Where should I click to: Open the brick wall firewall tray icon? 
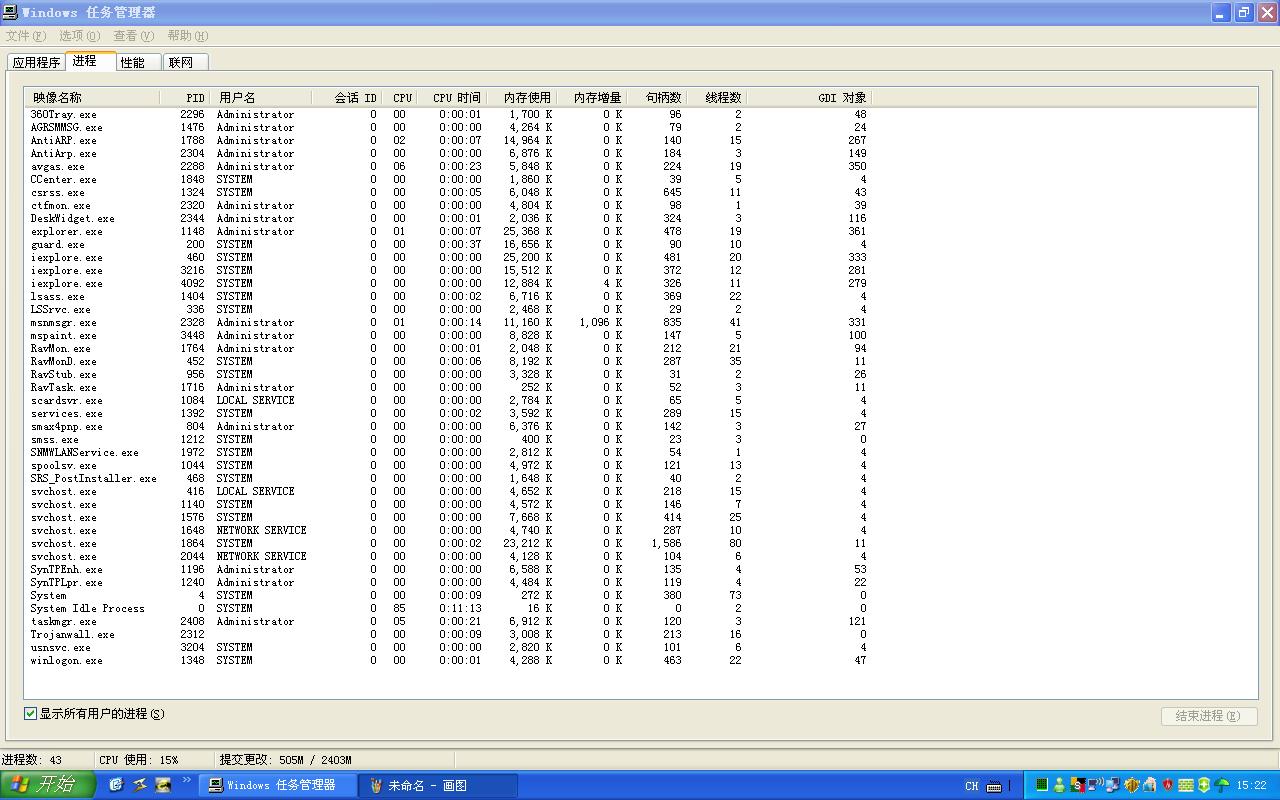1186,785
